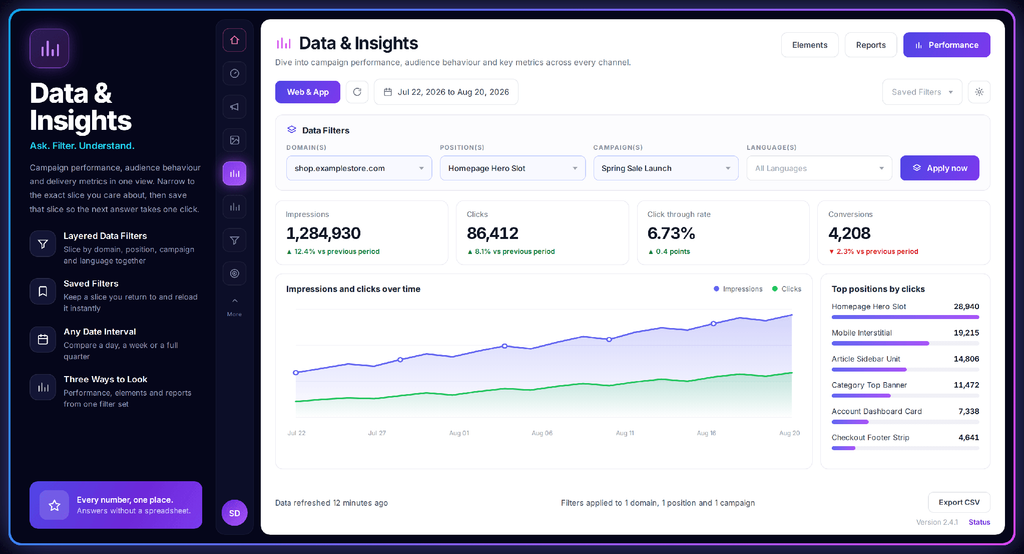Open the settings gear beside Saved Filters
The height and width of the screenshot is (554, 1024).
(979, 92)
